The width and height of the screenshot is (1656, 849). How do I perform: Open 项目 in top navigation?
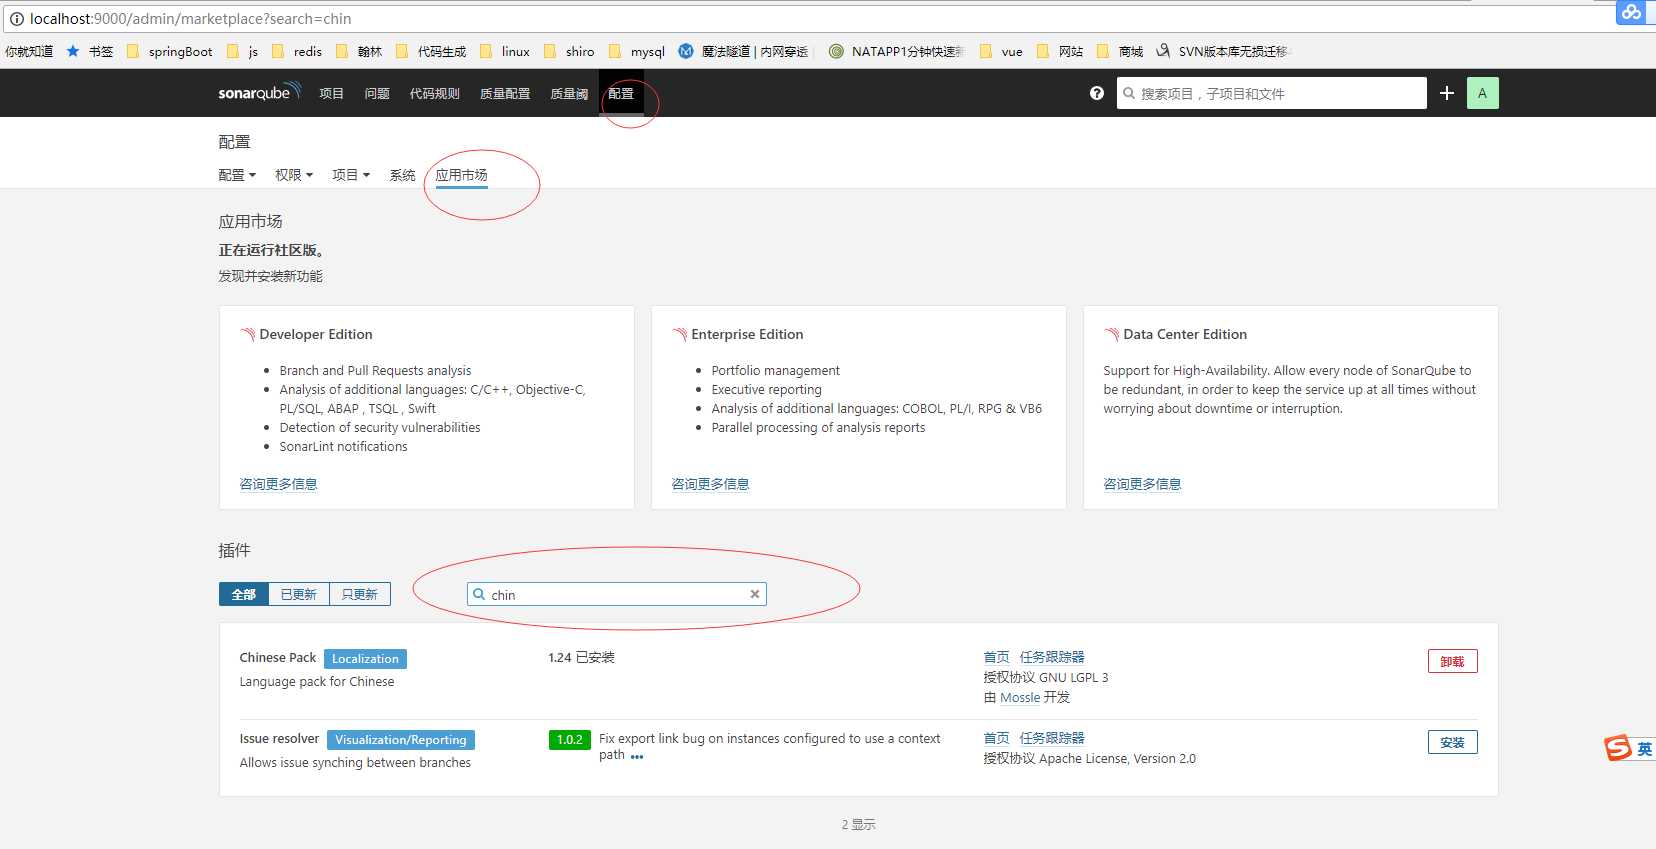(x=331, y=93)
